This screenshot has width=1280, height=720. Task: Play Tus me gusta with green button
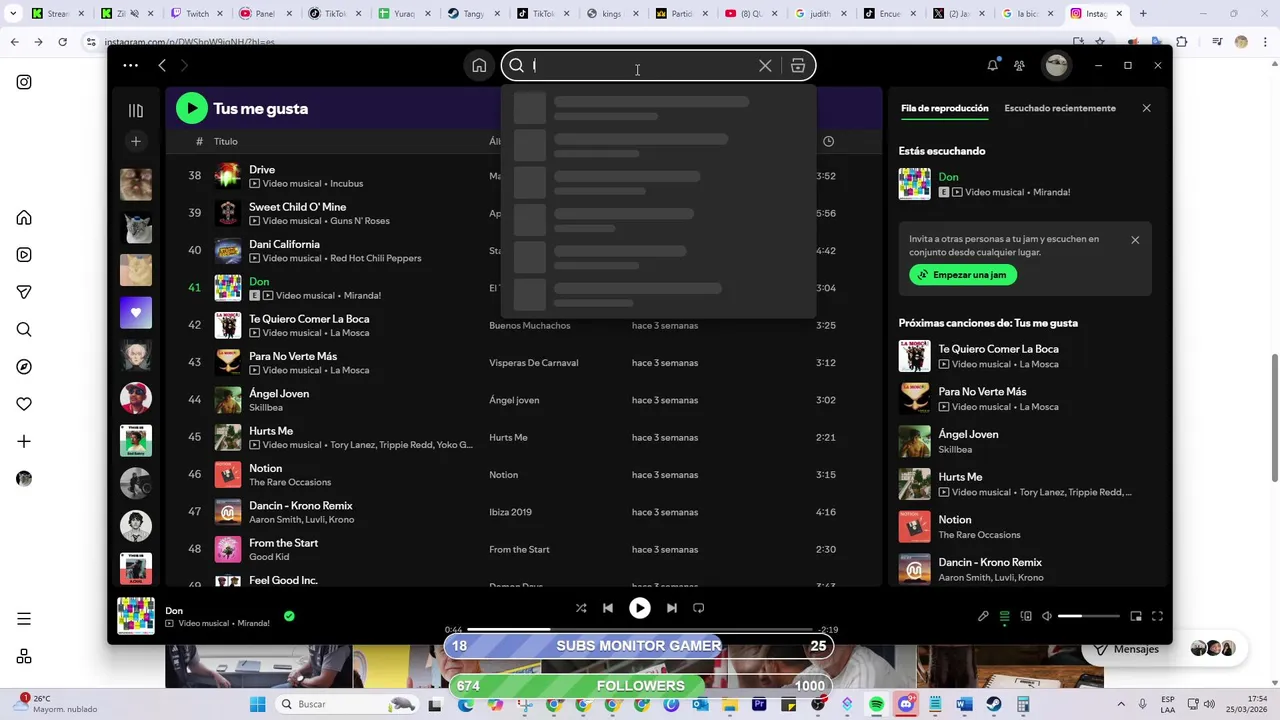(192, 108)
